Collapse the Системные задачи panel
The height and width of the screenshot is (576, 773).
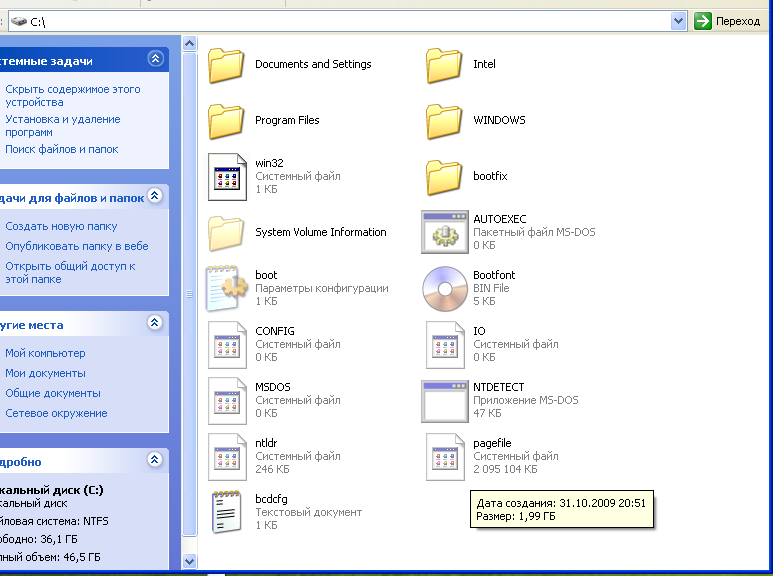click(x=154, y=59)
